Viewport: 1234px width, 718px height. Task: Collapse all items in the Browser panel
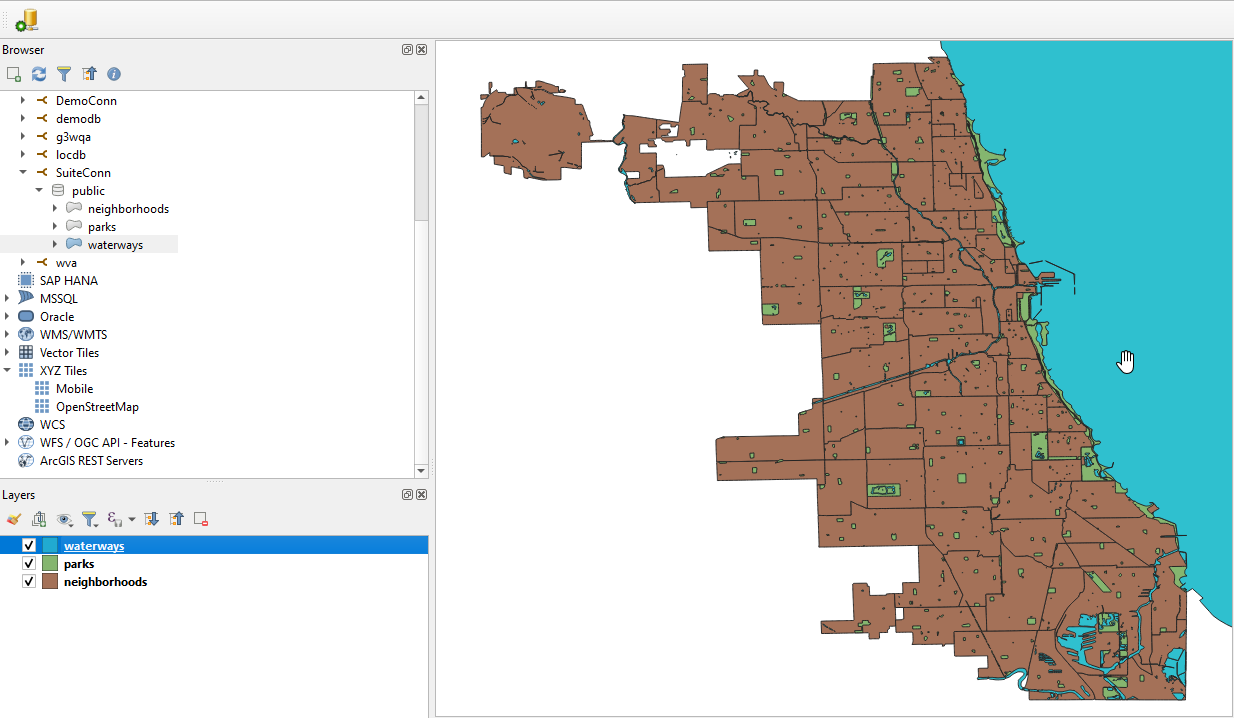tap(88, 73)
